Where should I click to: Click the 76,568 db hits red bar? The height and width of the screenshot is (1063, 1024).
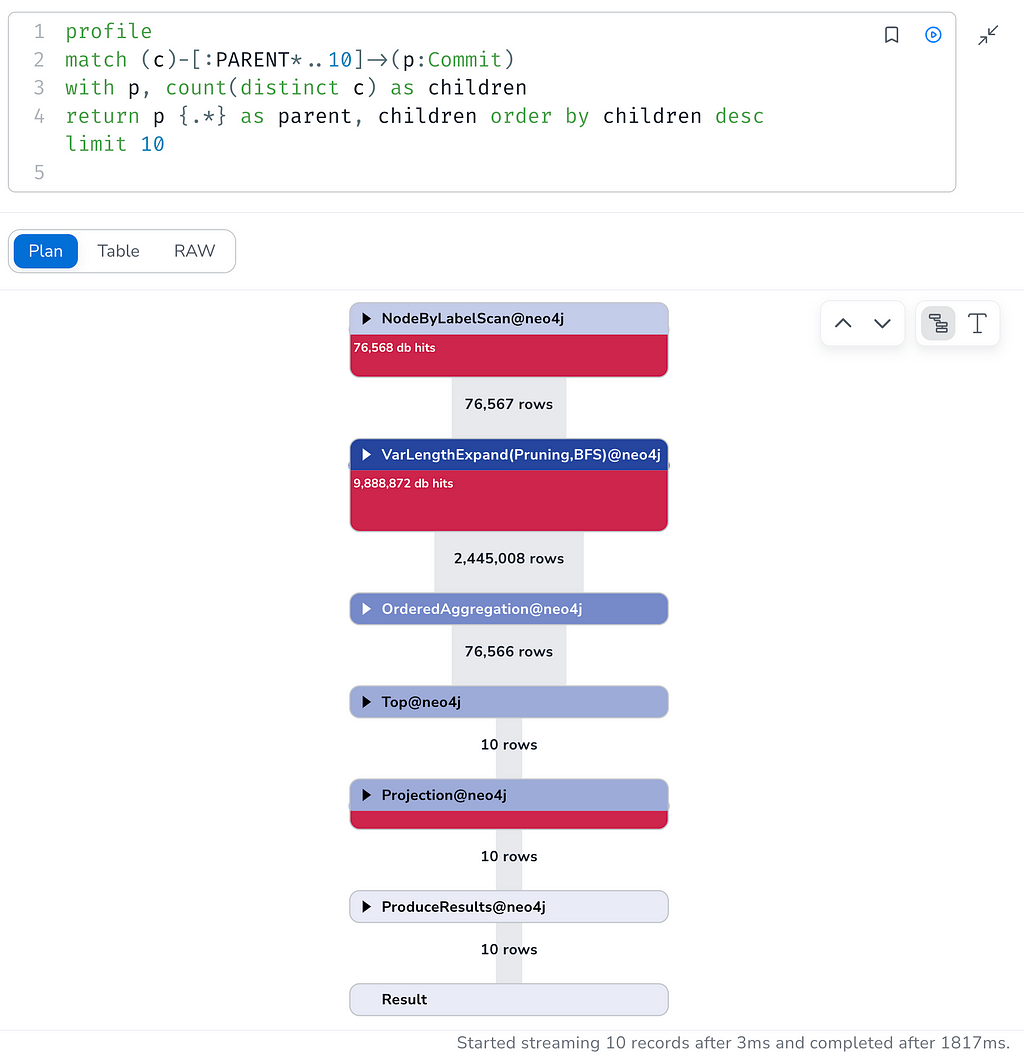[x=509, y=355]
